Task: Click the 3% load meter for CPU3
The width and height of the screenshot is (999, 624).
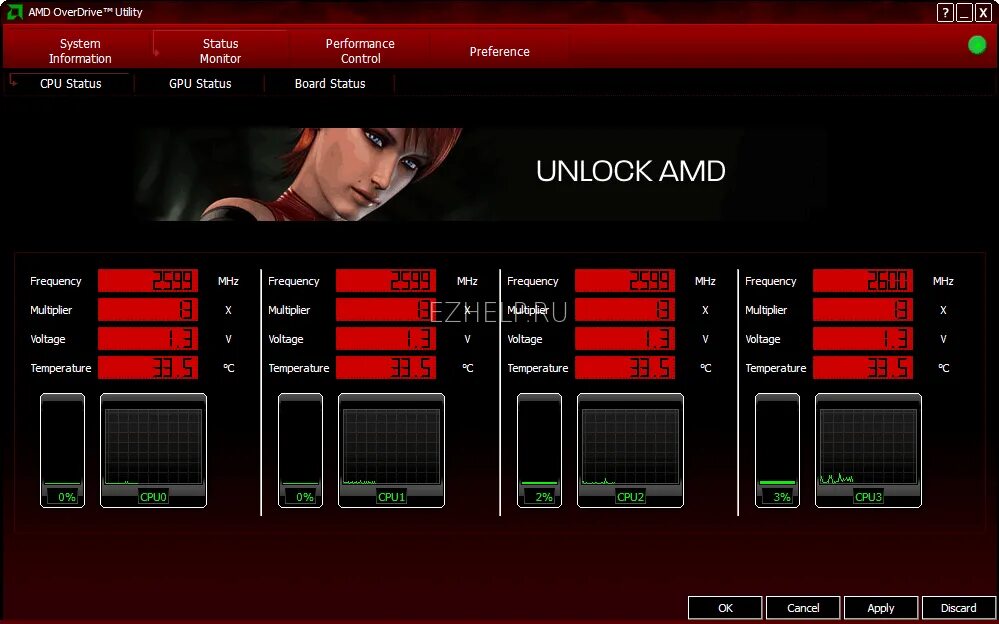Action: pos(777,451)
